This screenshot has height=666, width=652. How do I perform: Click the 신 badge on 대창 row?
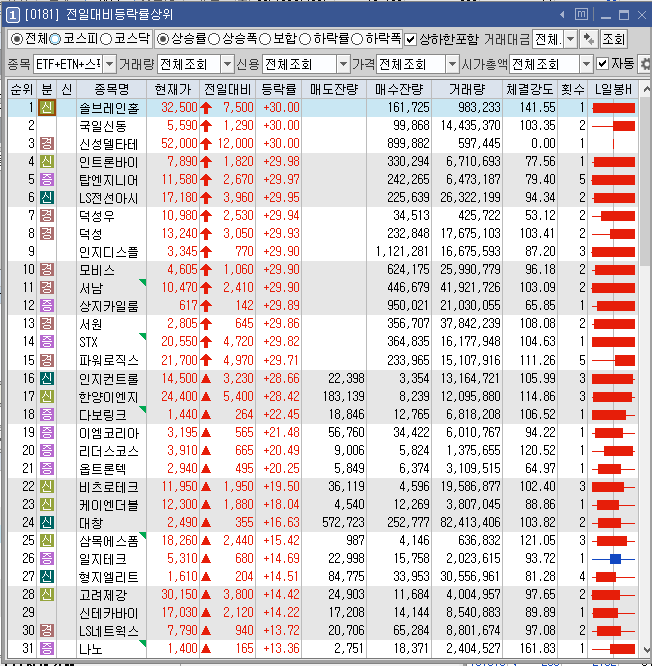pos(47,522)
